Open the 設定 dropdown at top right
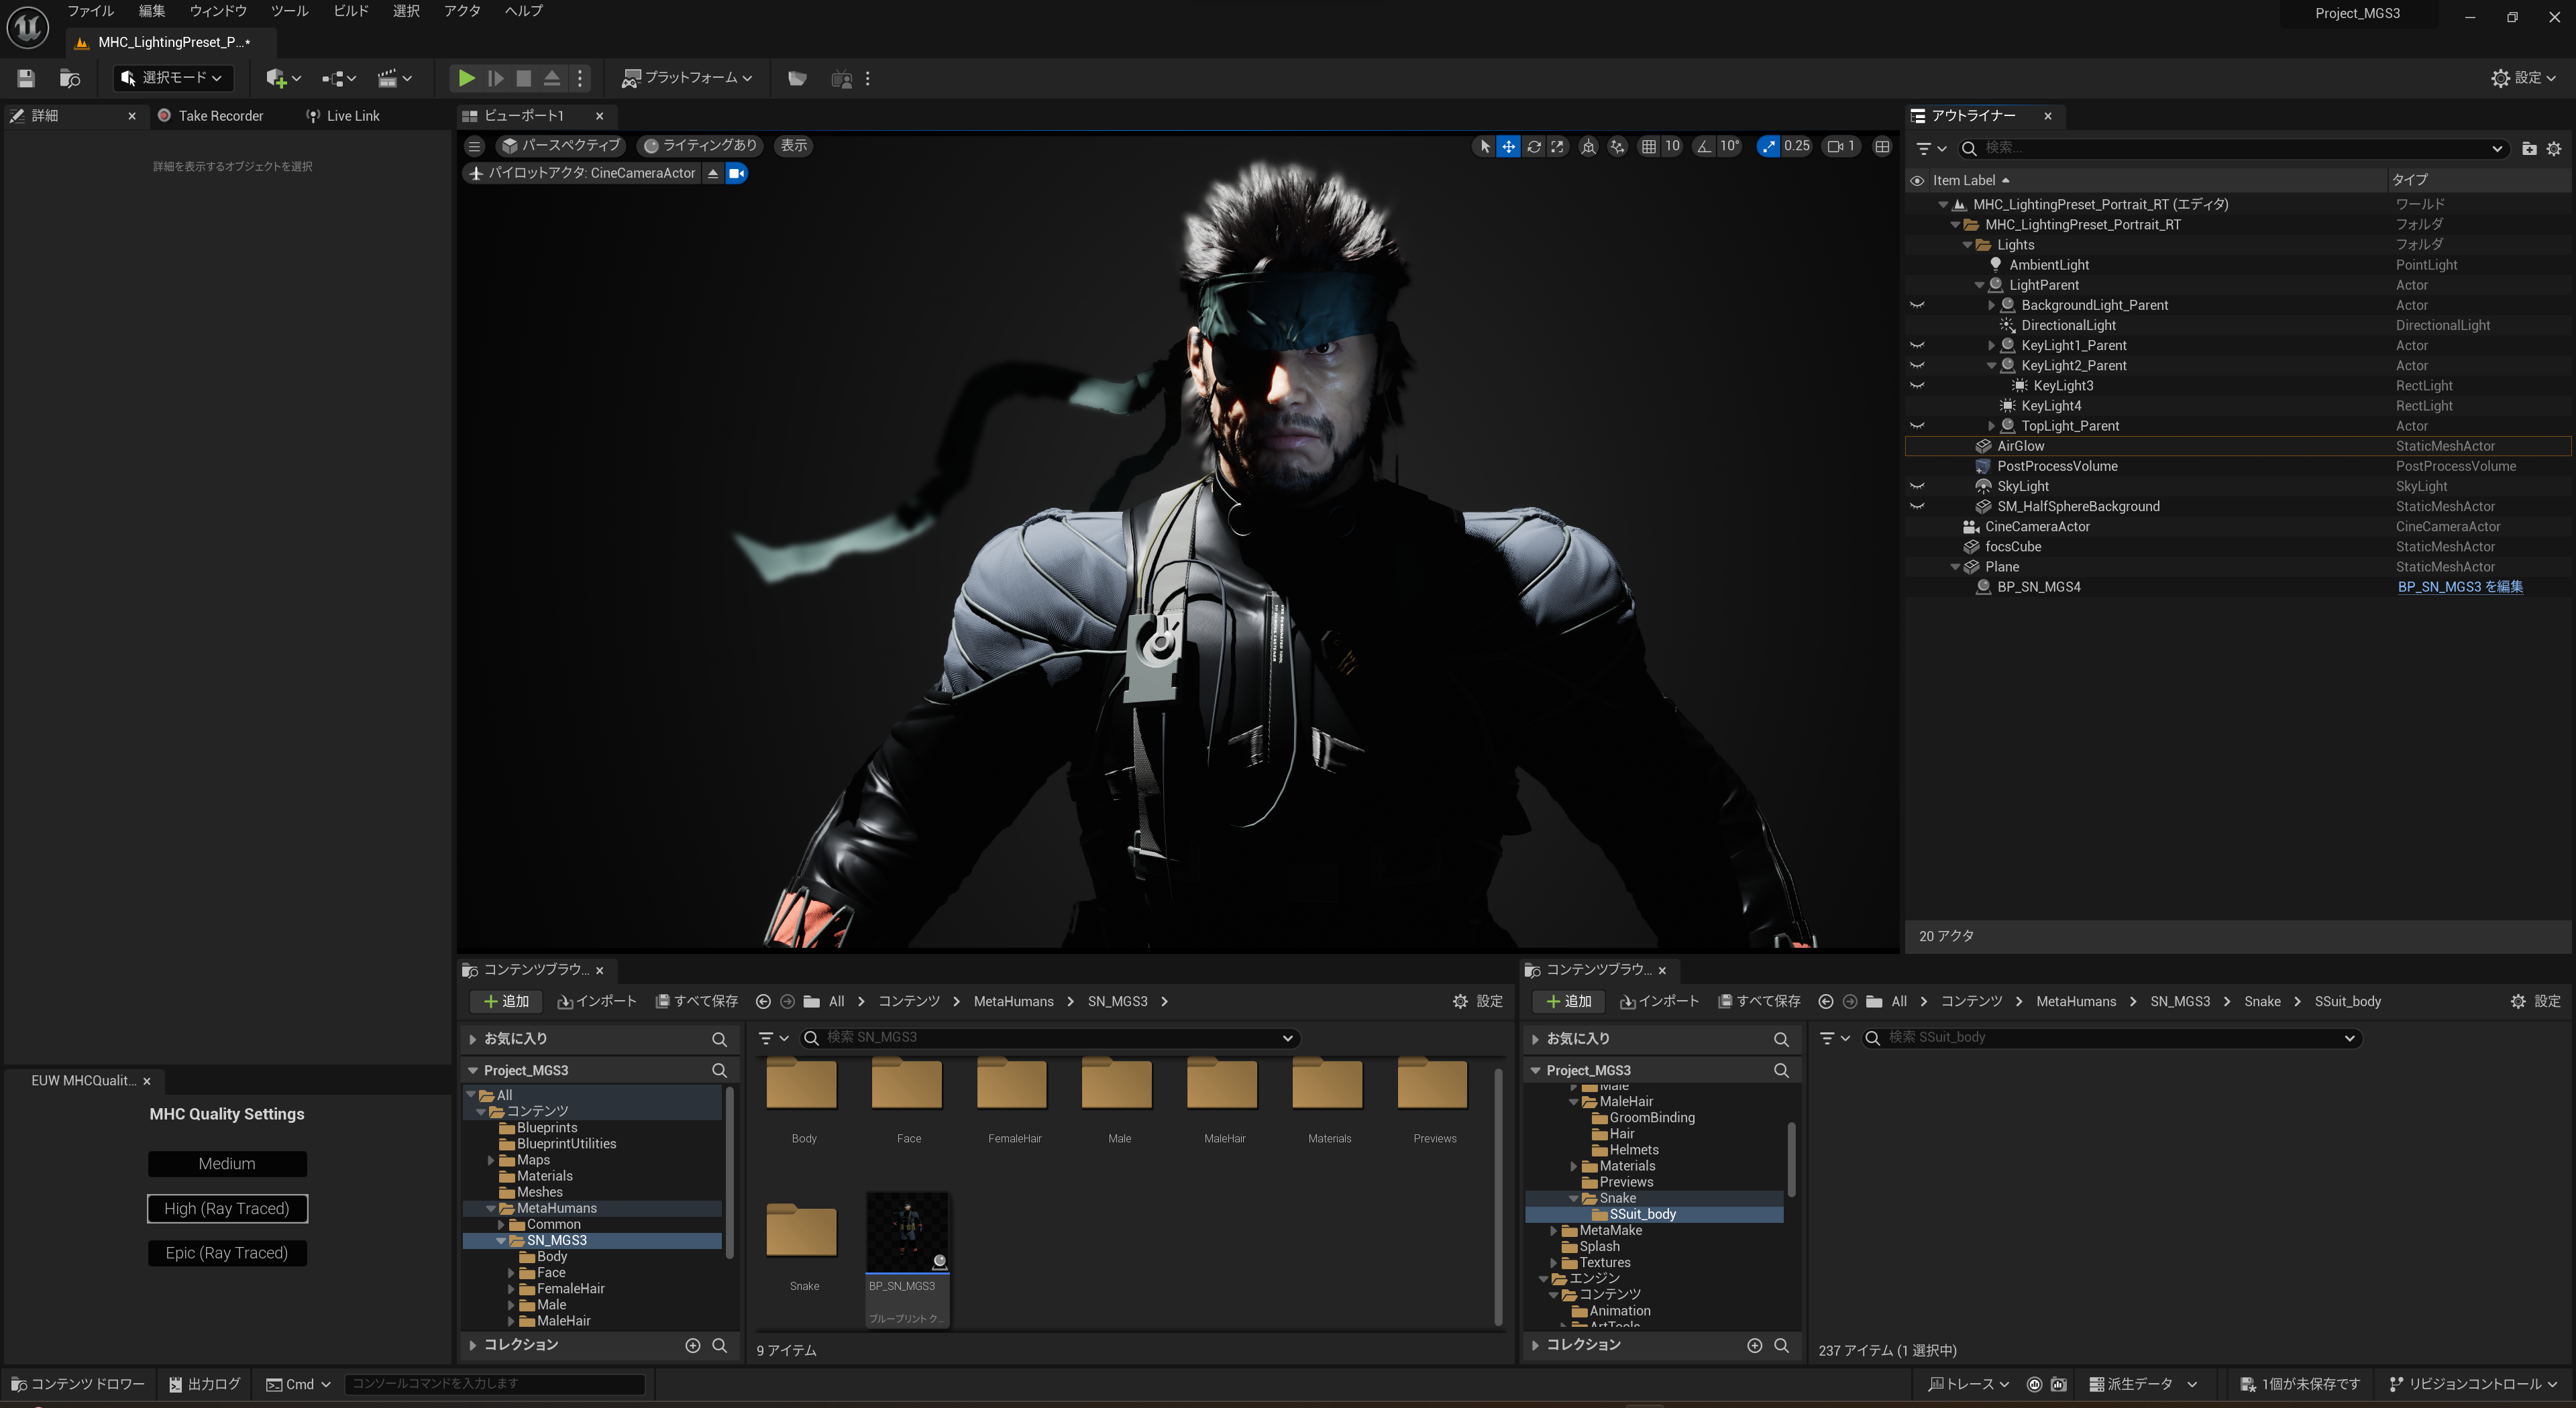2576x1408 pixels. tap(2523, 78)
